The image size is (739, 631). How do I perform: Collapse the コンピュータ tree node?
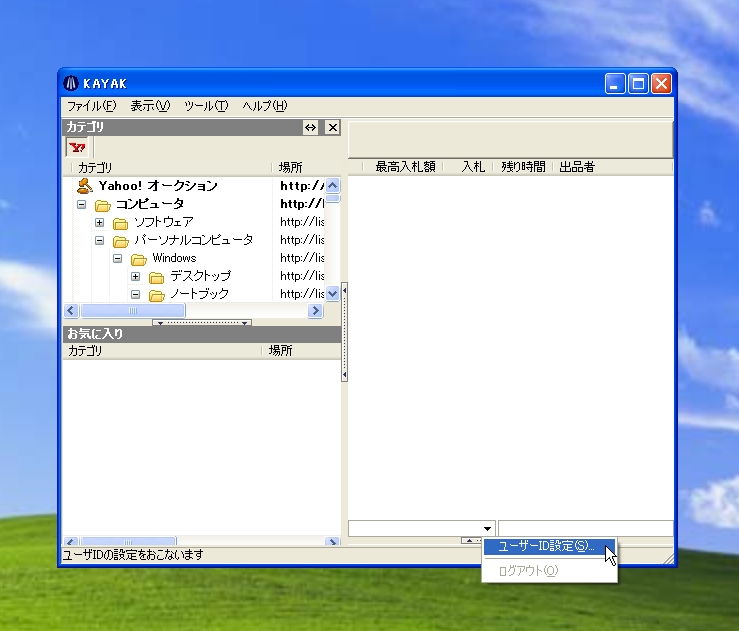(x=82, y=205)
